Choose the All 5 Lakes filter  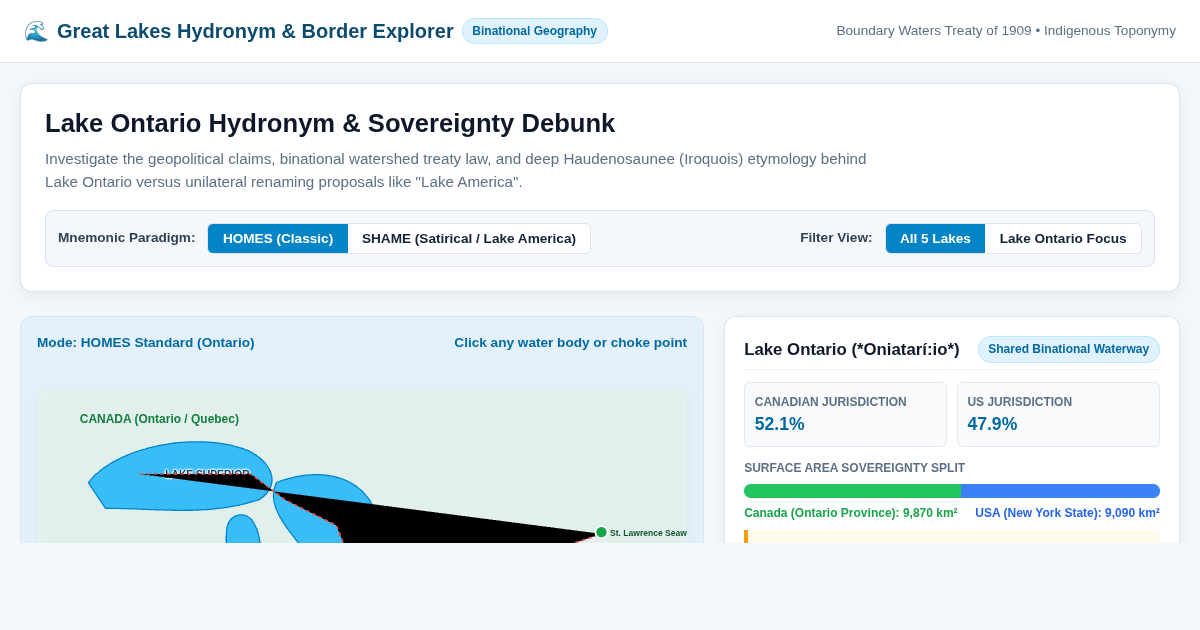tap(935, 238)
